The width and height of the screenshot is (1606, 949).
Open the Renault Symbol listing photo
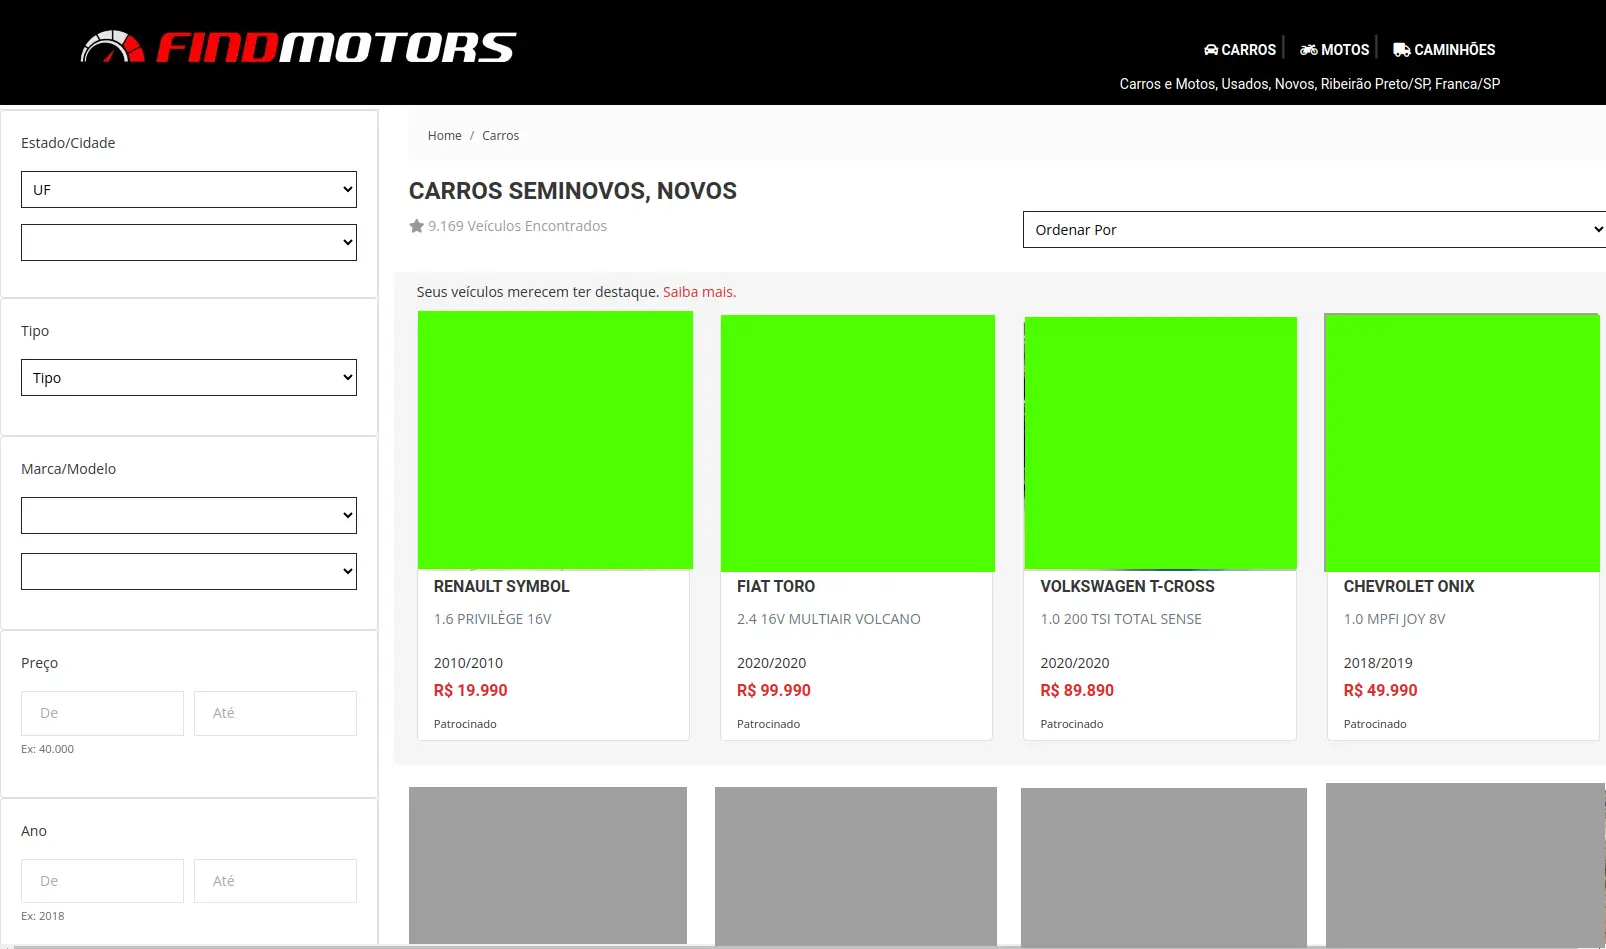pyautogui.click(x=555, y=440)
